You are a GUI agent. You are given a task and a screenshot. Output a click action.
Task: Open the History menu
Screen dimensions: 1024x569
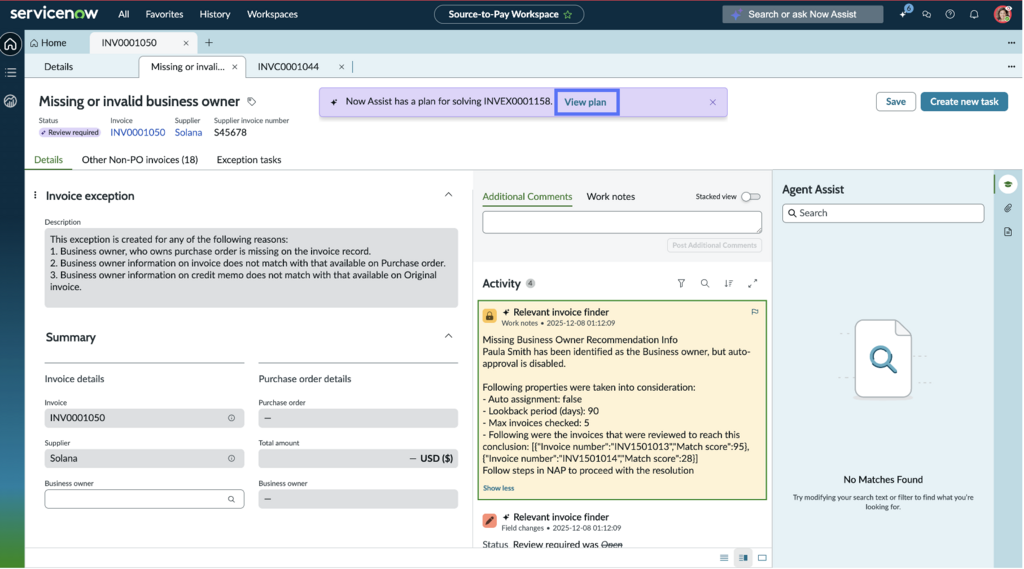coord(215,14)
